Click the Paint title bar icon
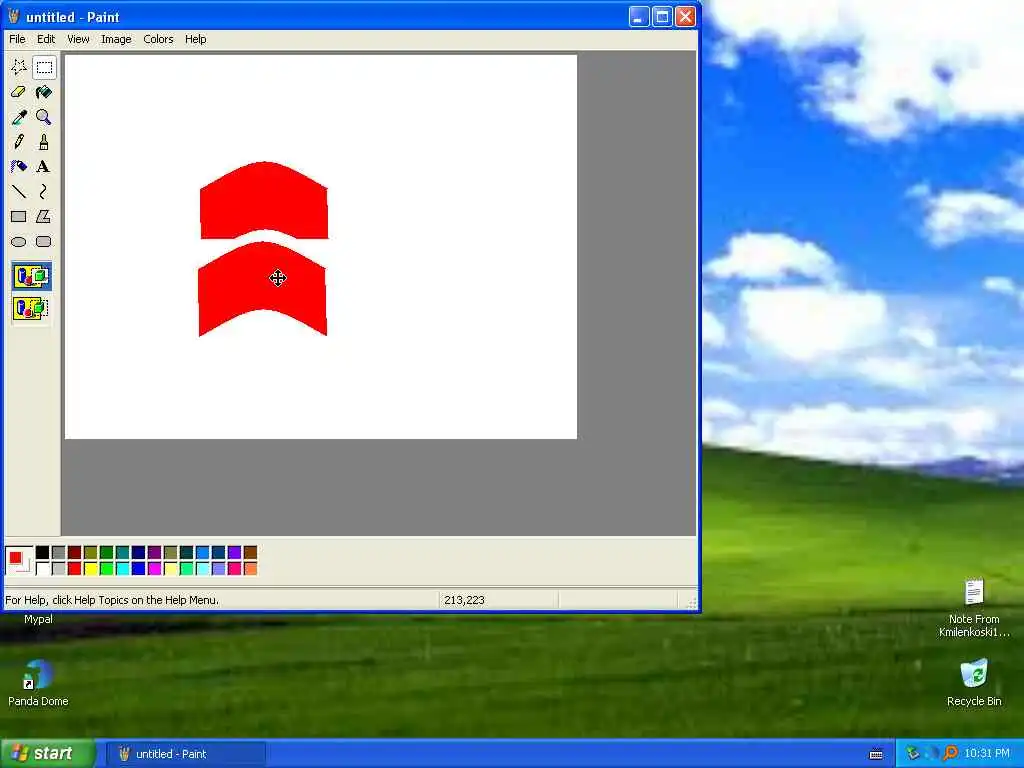This screenshot has width=1024, height=768. click(x=14, y=16)
